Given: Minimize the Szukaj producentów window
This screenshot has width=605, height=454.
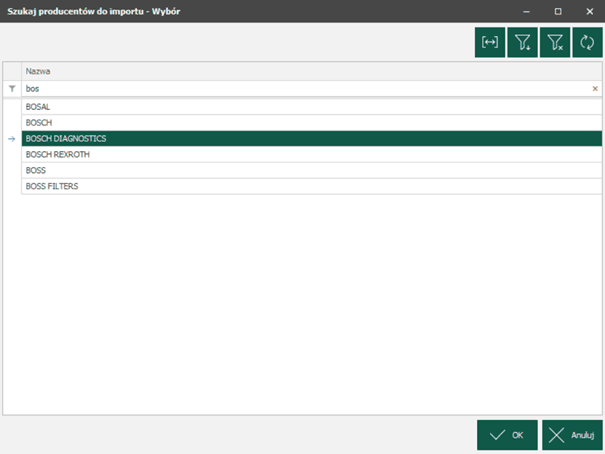Looking at the screenshot, I should point(526,11).
